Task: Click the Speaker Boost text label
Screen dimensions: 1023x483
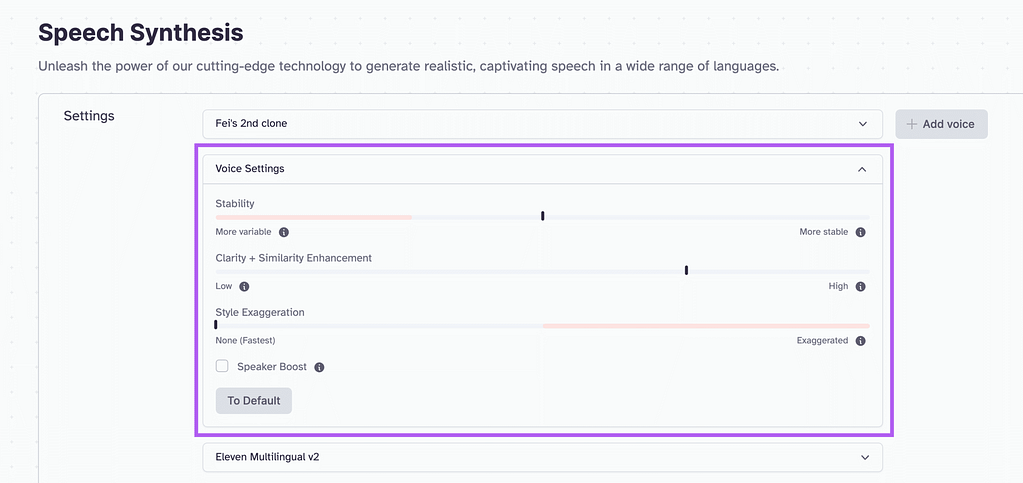Action: point(272,367)
